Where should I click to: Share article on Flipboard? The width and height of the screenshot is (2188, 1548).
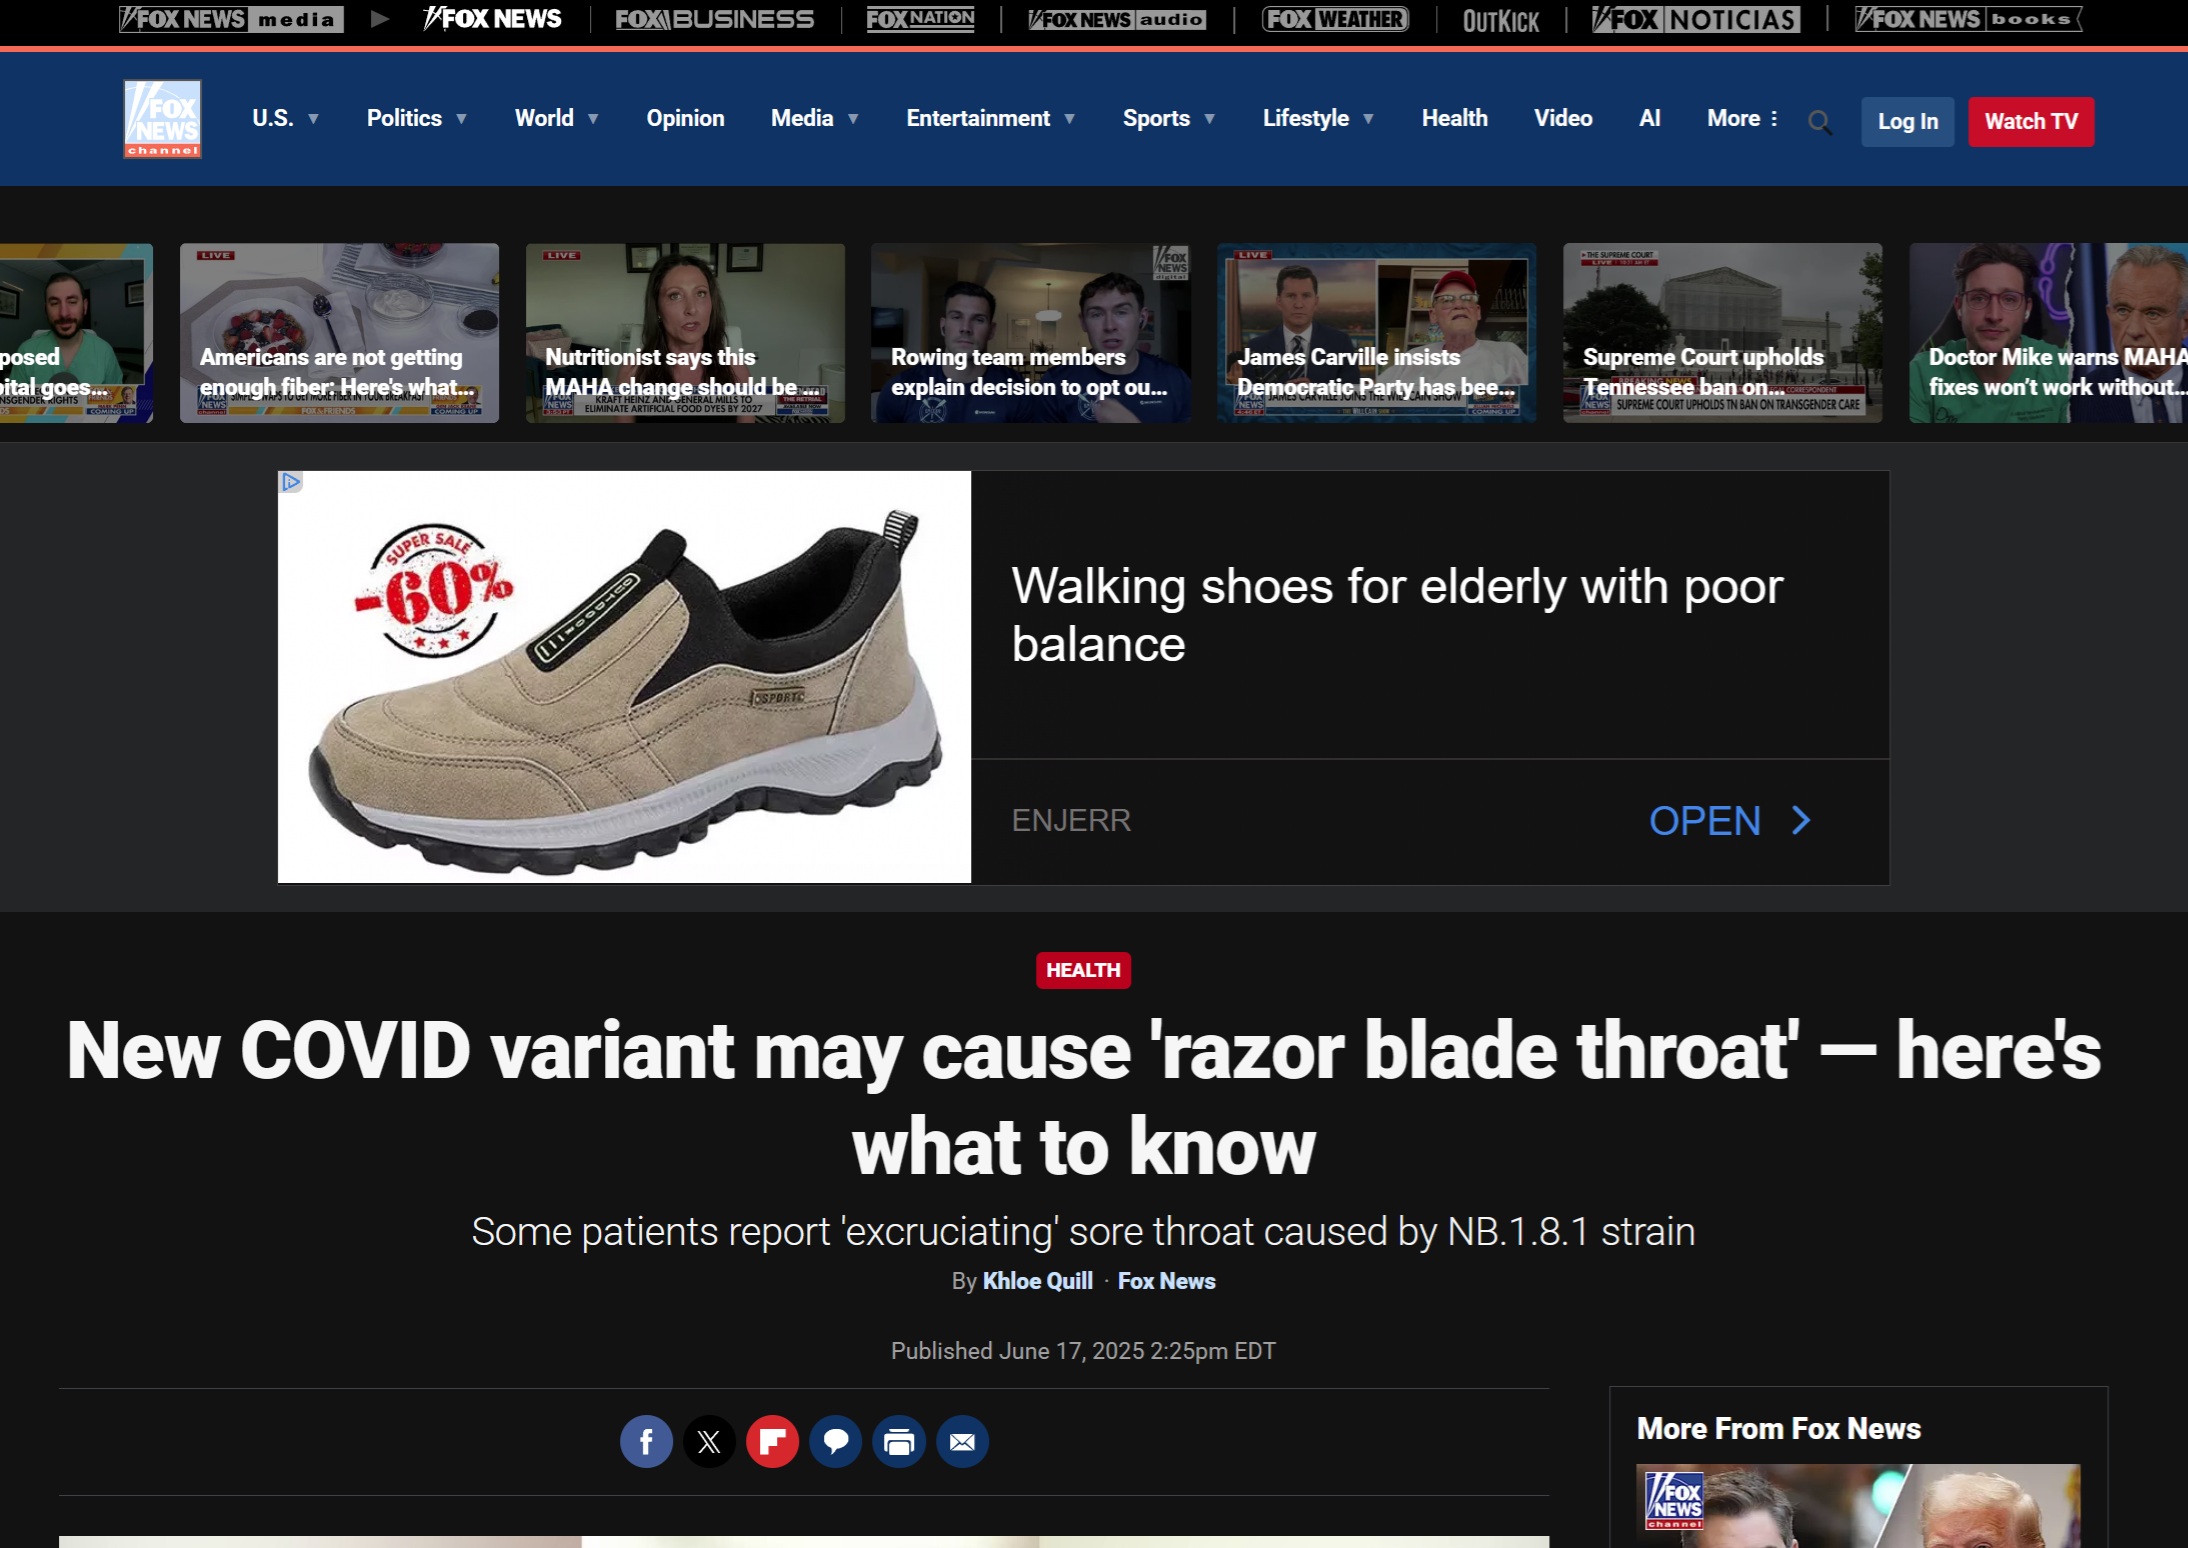point(772,1442)
